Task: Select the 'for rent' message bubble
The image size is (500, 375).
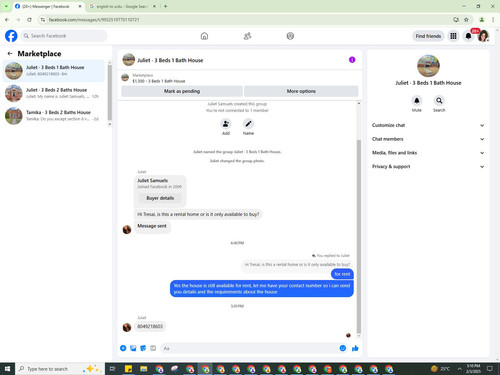Action: (342, 274)
